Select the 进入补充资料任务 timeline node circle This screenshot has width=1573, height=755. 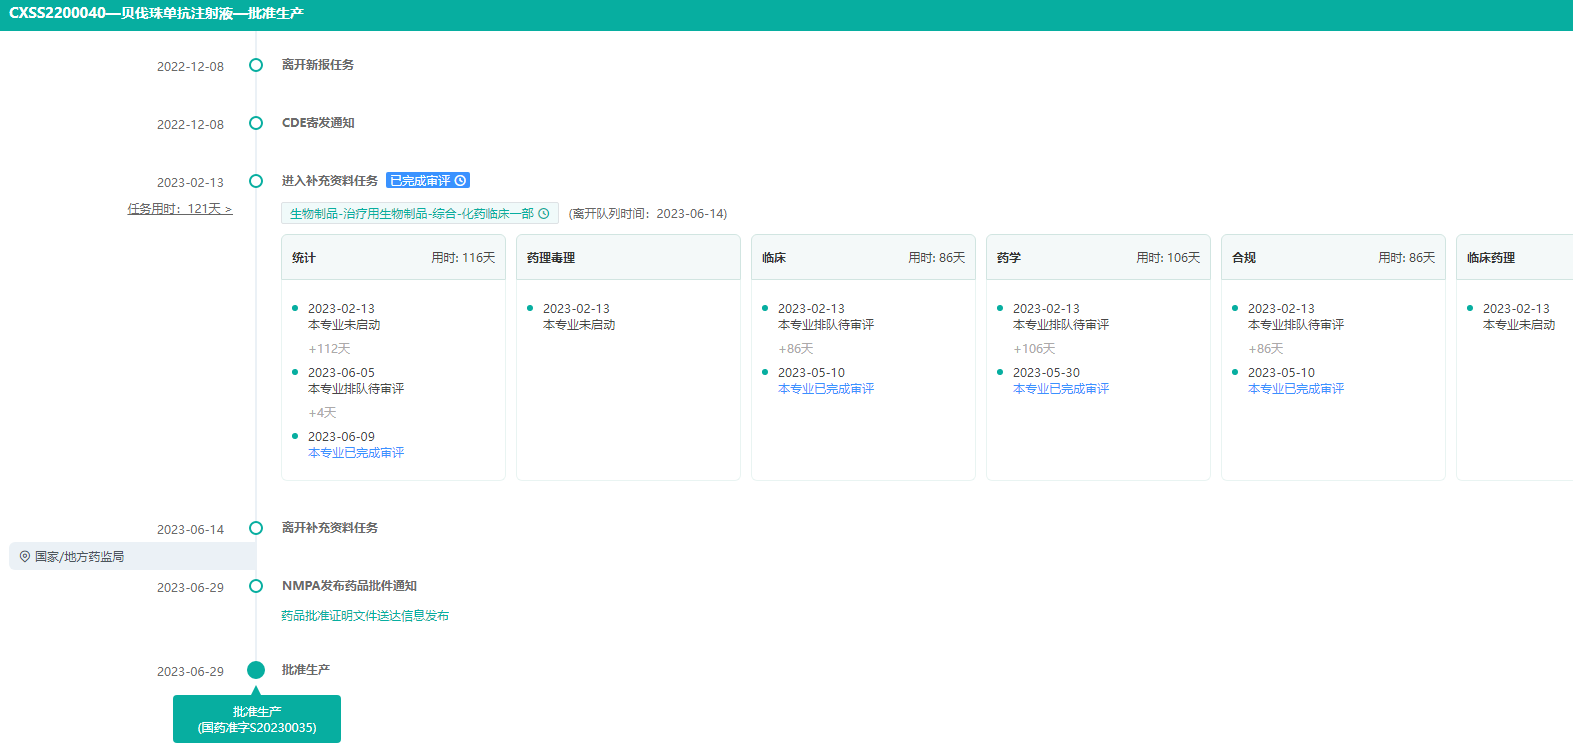click(256, 181)
